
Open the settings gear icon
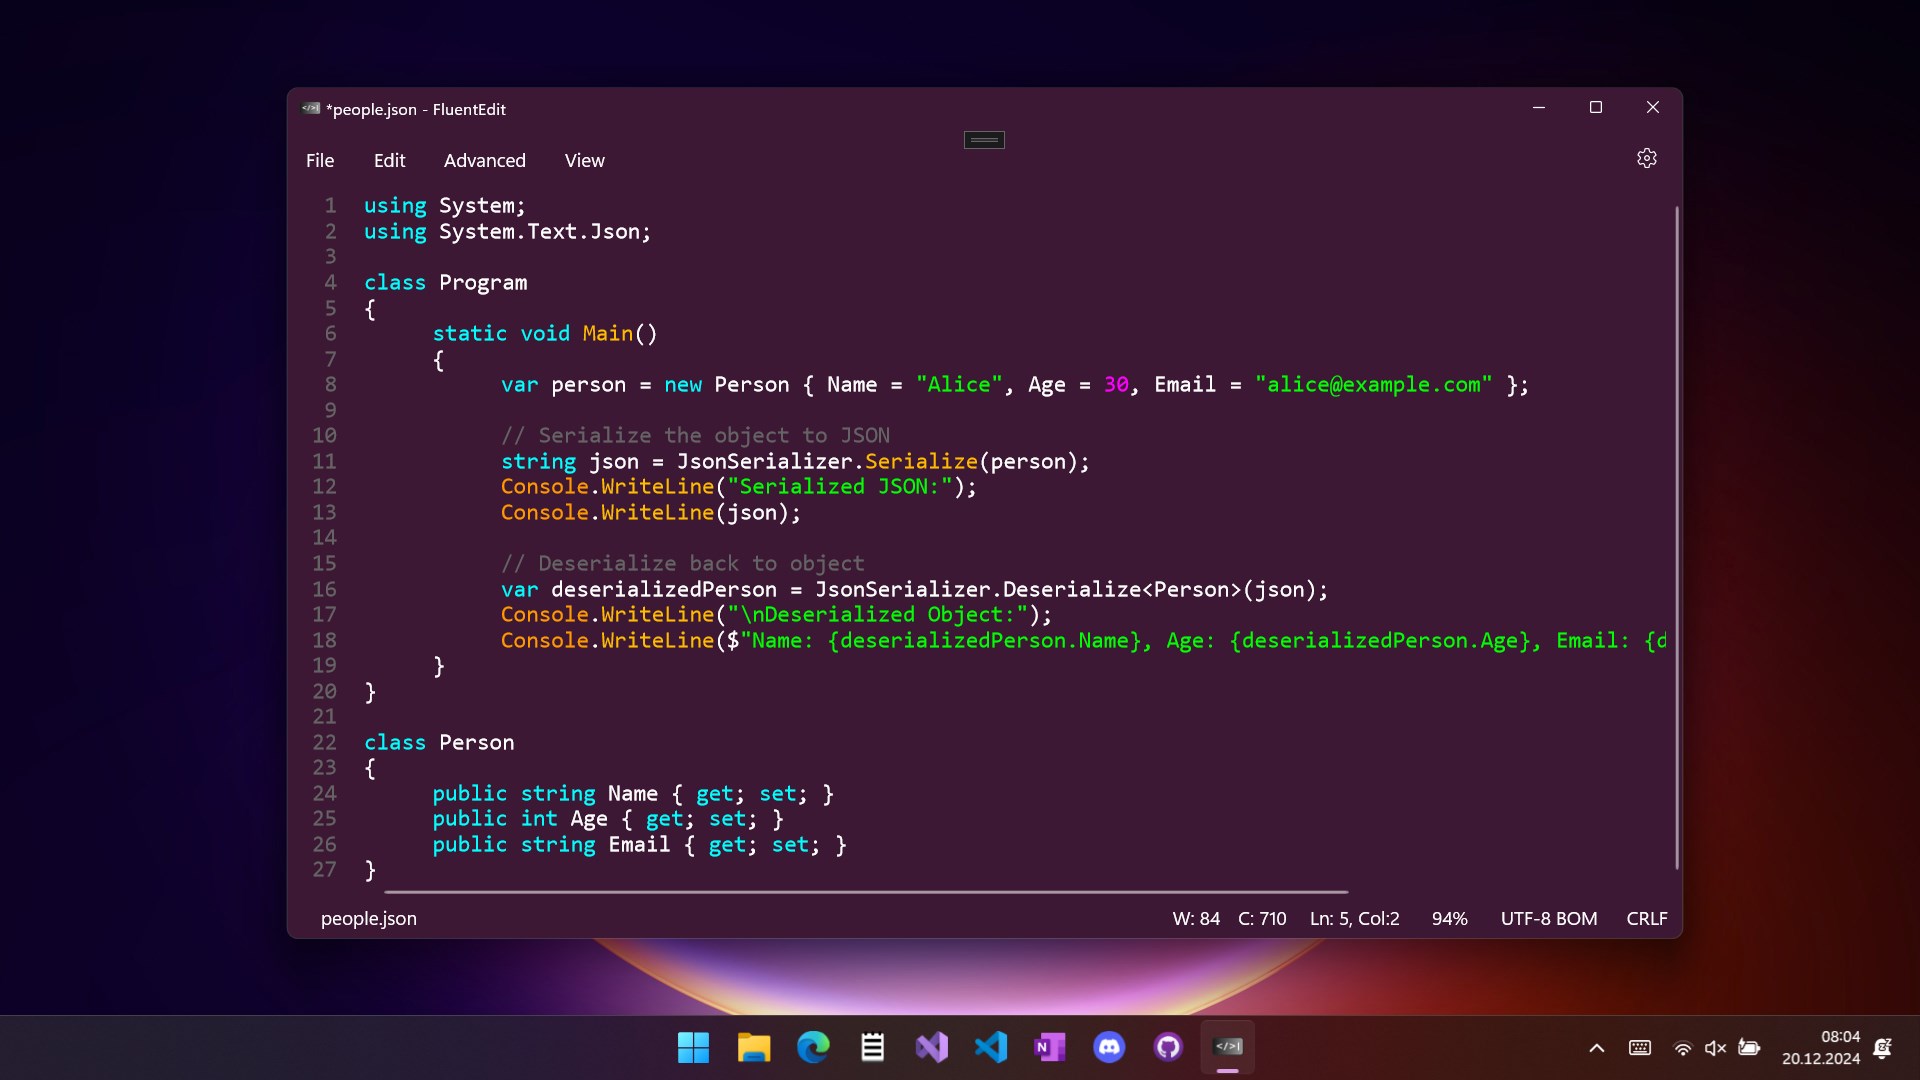pyautogui.click(x=1646, y=158)
